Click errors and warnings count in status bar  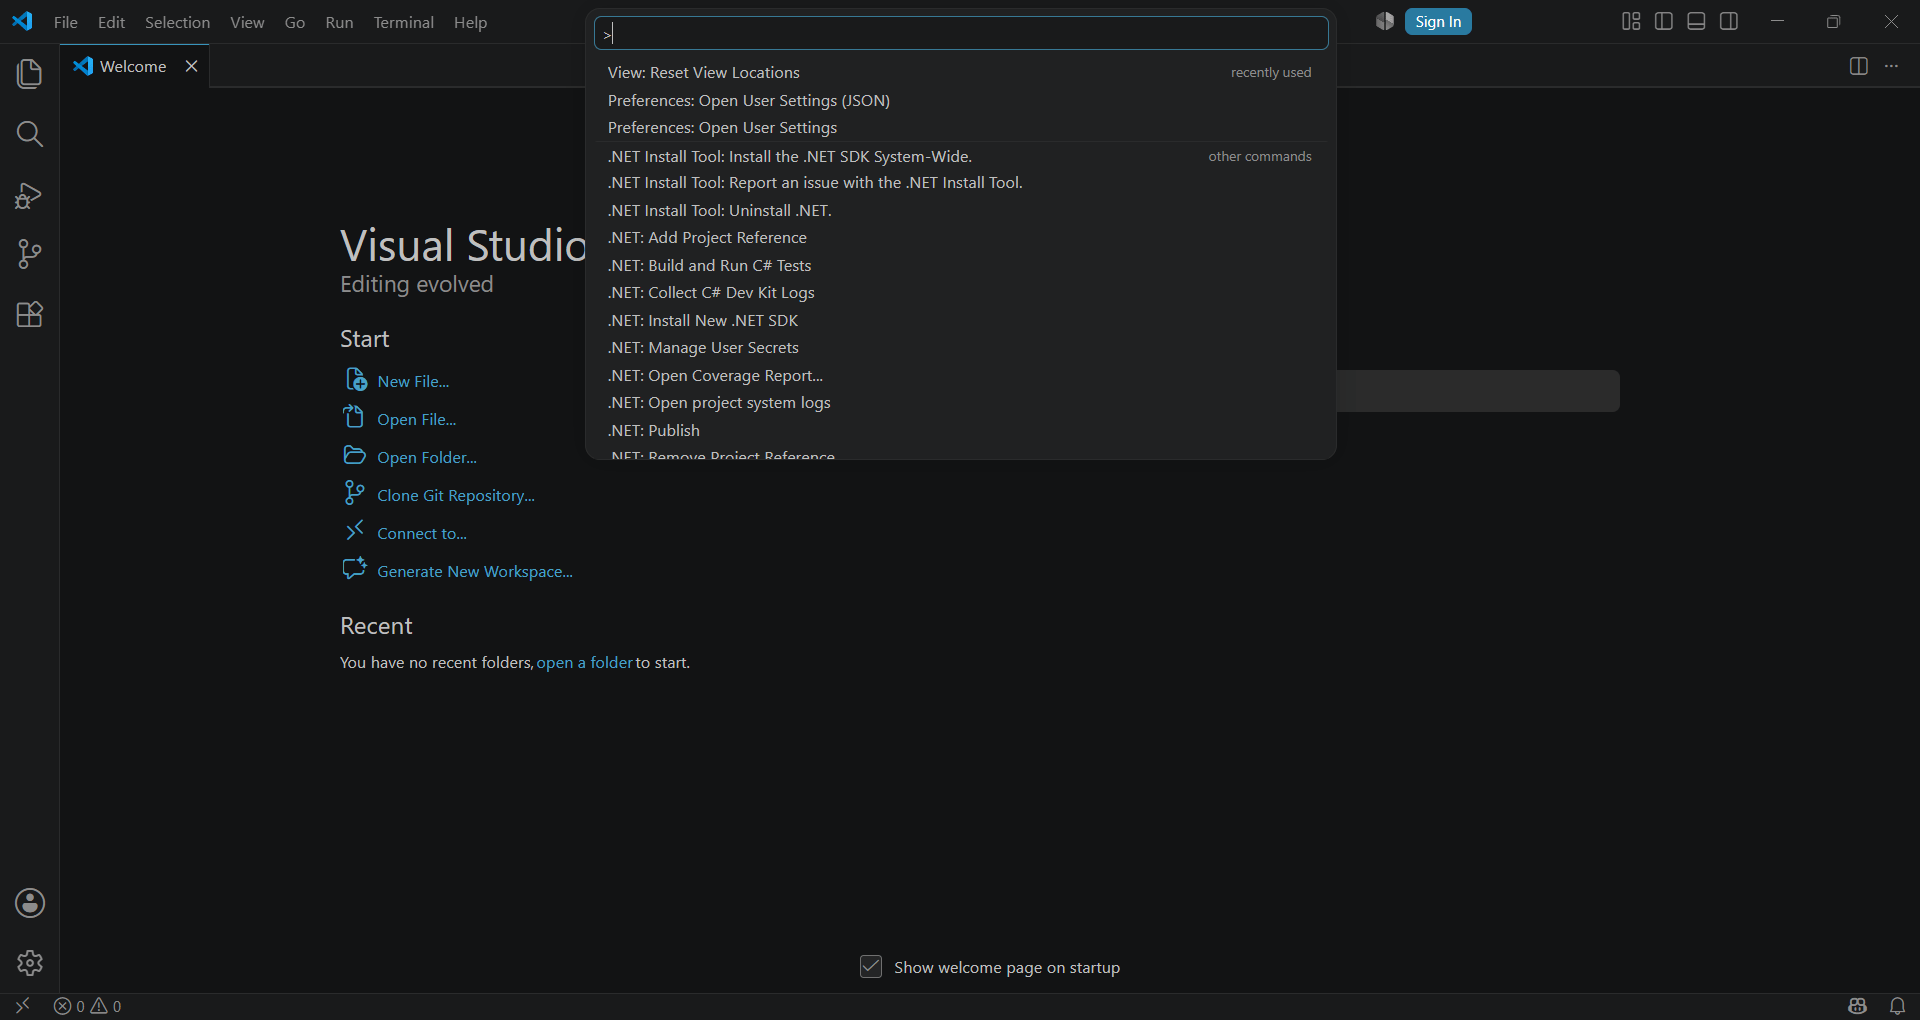(x=88, y=1006)
